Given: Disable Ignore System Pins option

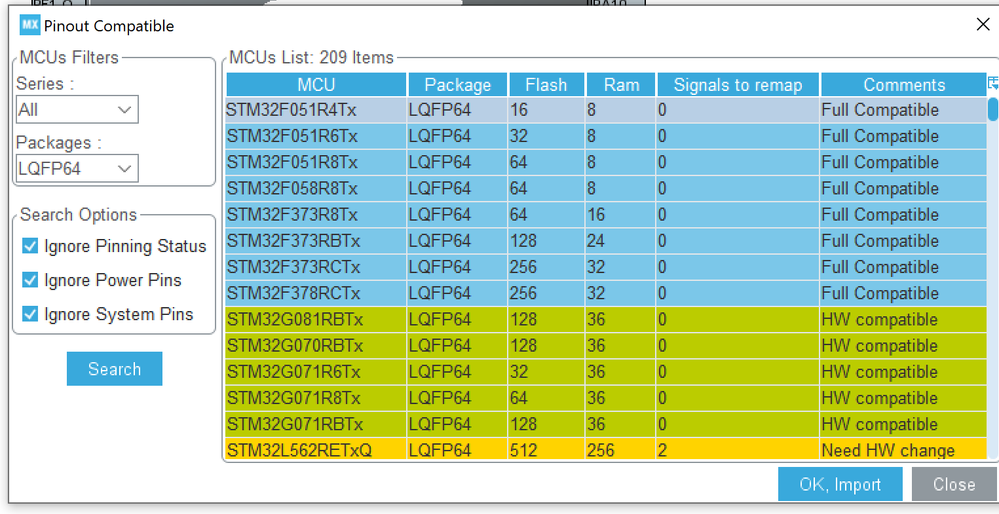Looking at the screenshot, I should click(30, 314).
